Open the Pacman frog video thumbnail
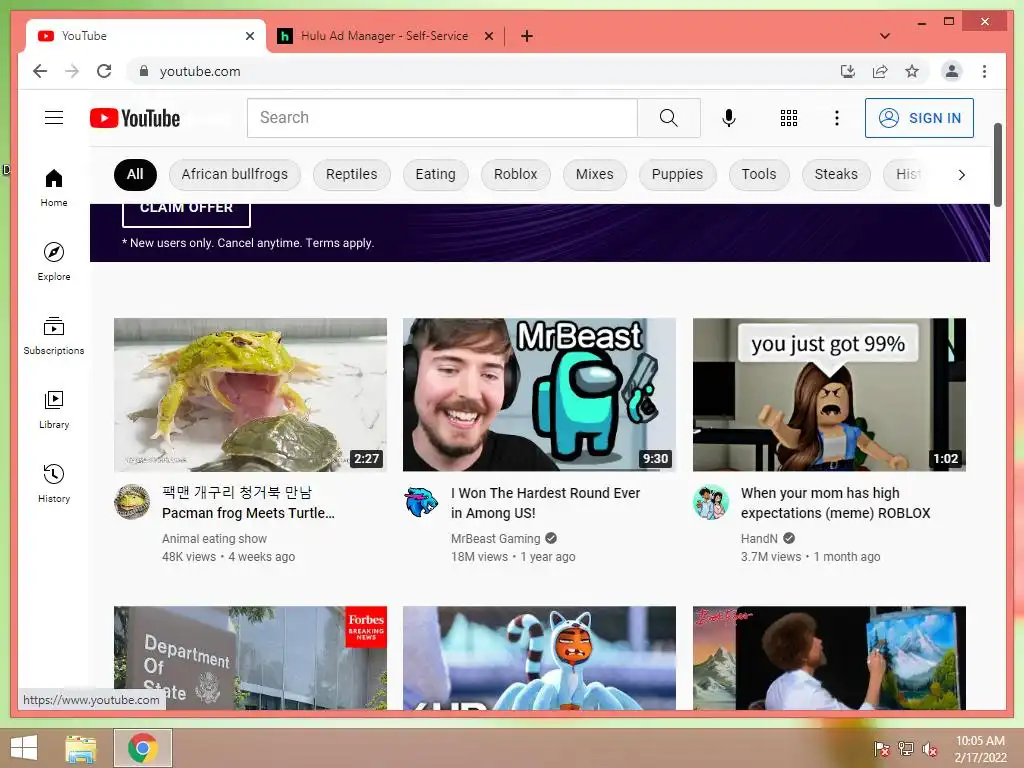 click(x=250, y=394)
